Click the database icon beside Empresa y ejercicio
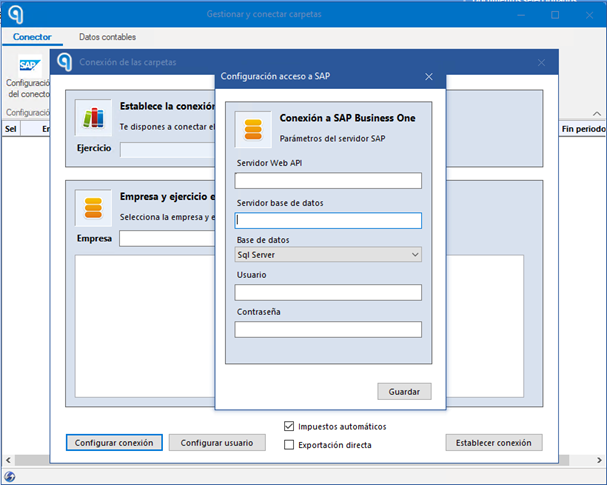 92,208
